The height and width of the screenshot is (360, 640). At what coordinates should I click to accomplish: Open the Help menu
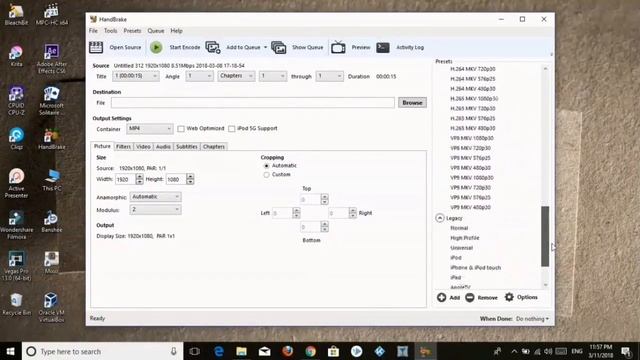point(176,31)
